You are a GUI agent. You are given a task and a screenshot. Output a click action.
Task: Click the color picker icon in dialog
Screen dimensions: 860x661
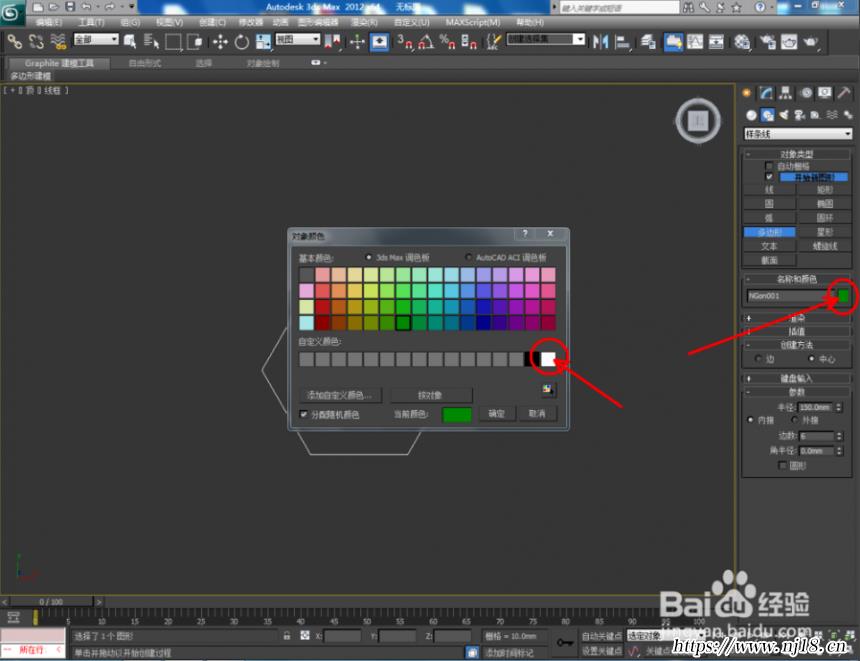click(547, 389)
